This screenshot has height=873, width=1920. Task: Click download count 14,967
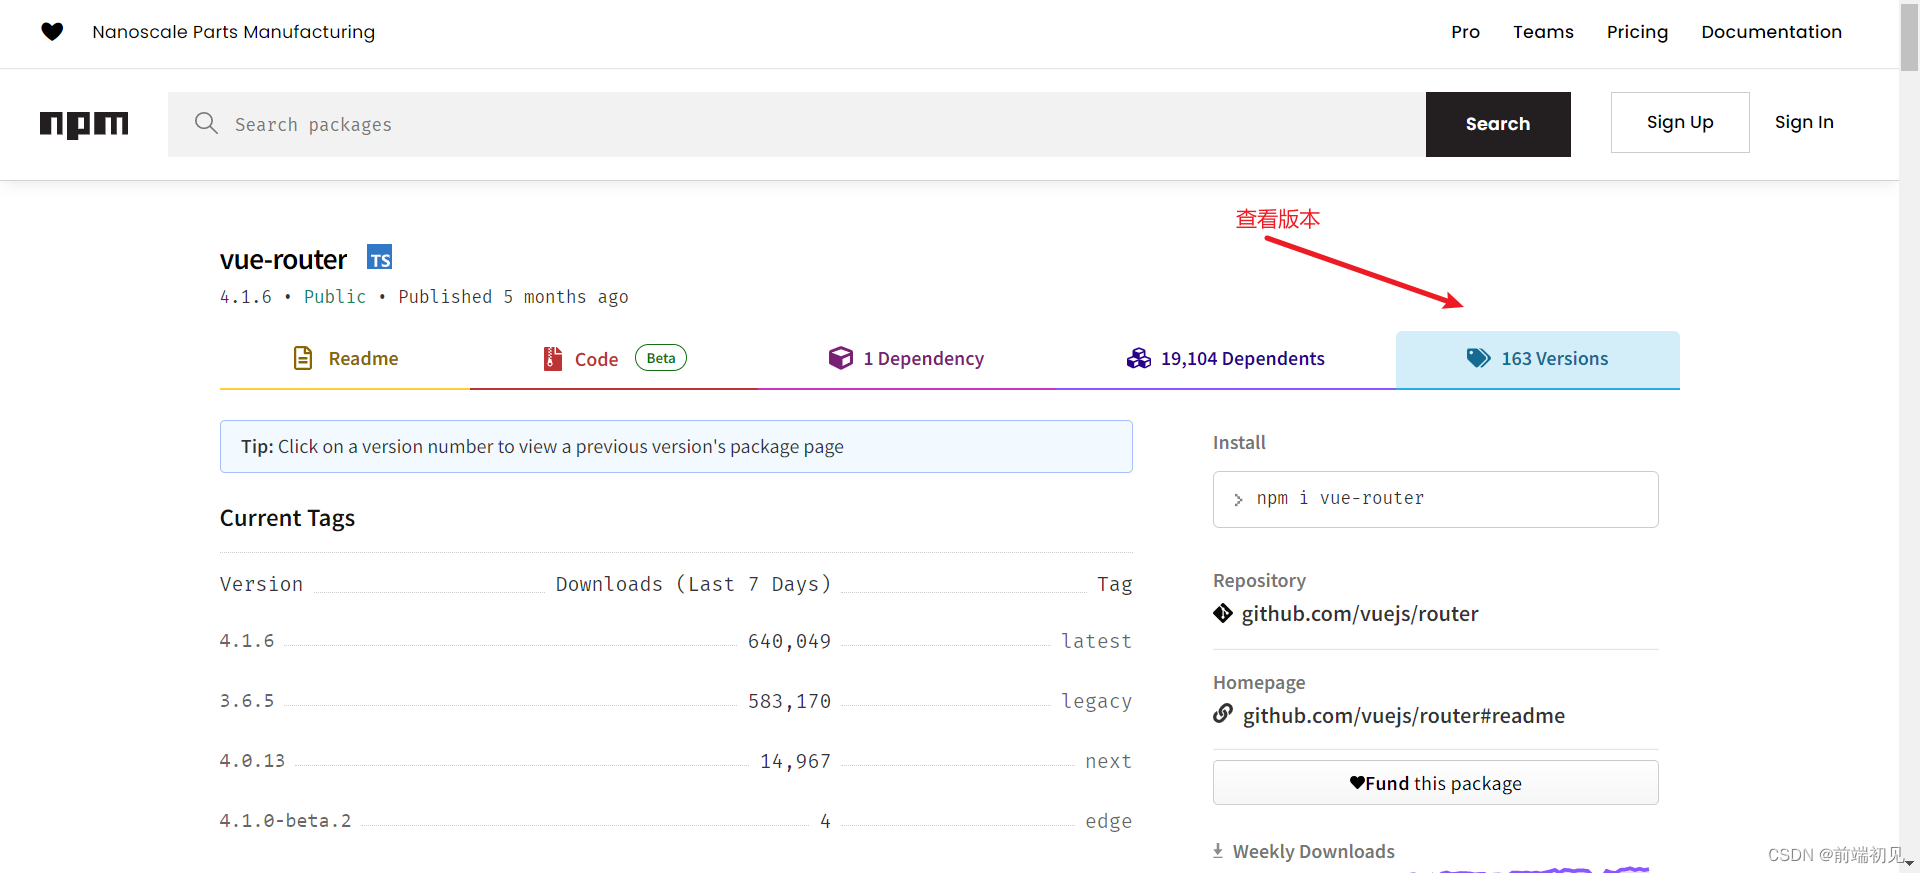(x=795, y=761)
